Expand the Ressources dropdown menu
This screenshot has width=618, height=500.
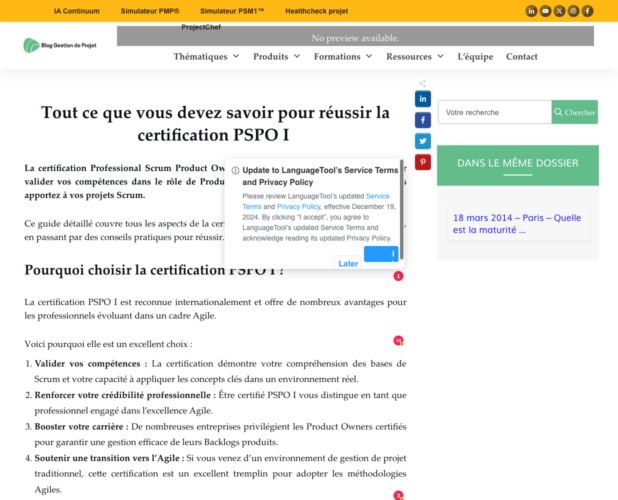415,57
